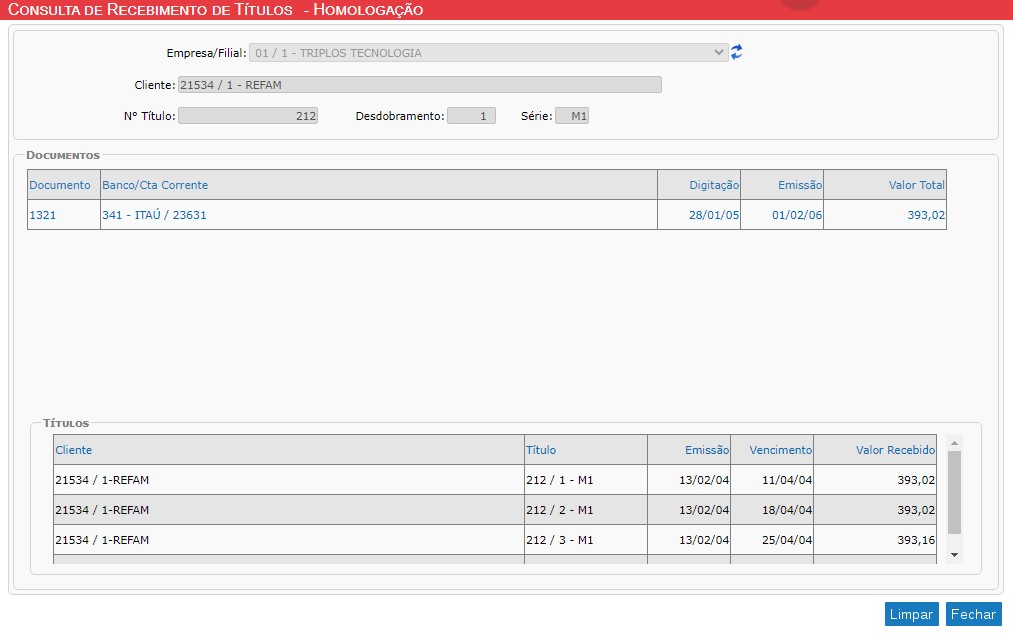1013x635 pixels.
Task: Select title row 212 / 1 - M1
Action: 495,480
